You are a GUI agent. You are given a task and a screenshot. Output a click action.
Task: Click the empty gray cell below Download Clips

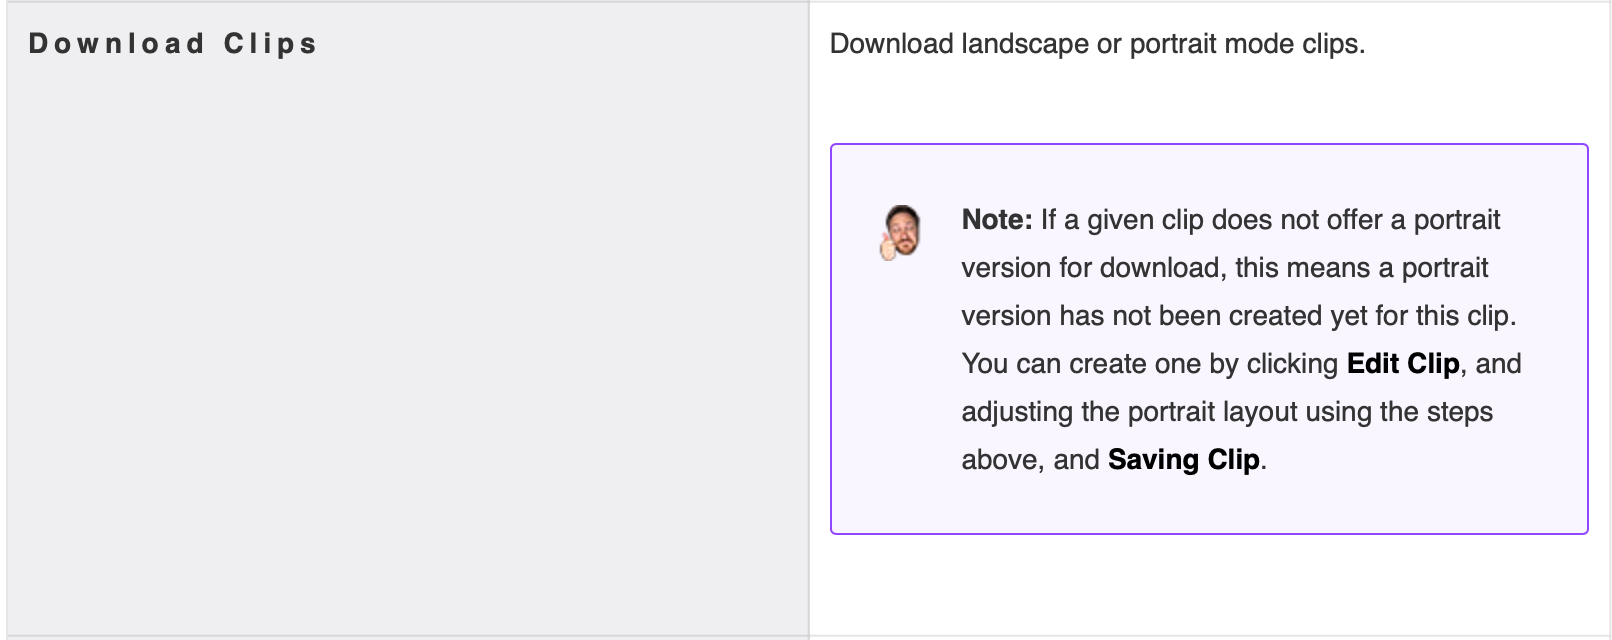[408, 350]
